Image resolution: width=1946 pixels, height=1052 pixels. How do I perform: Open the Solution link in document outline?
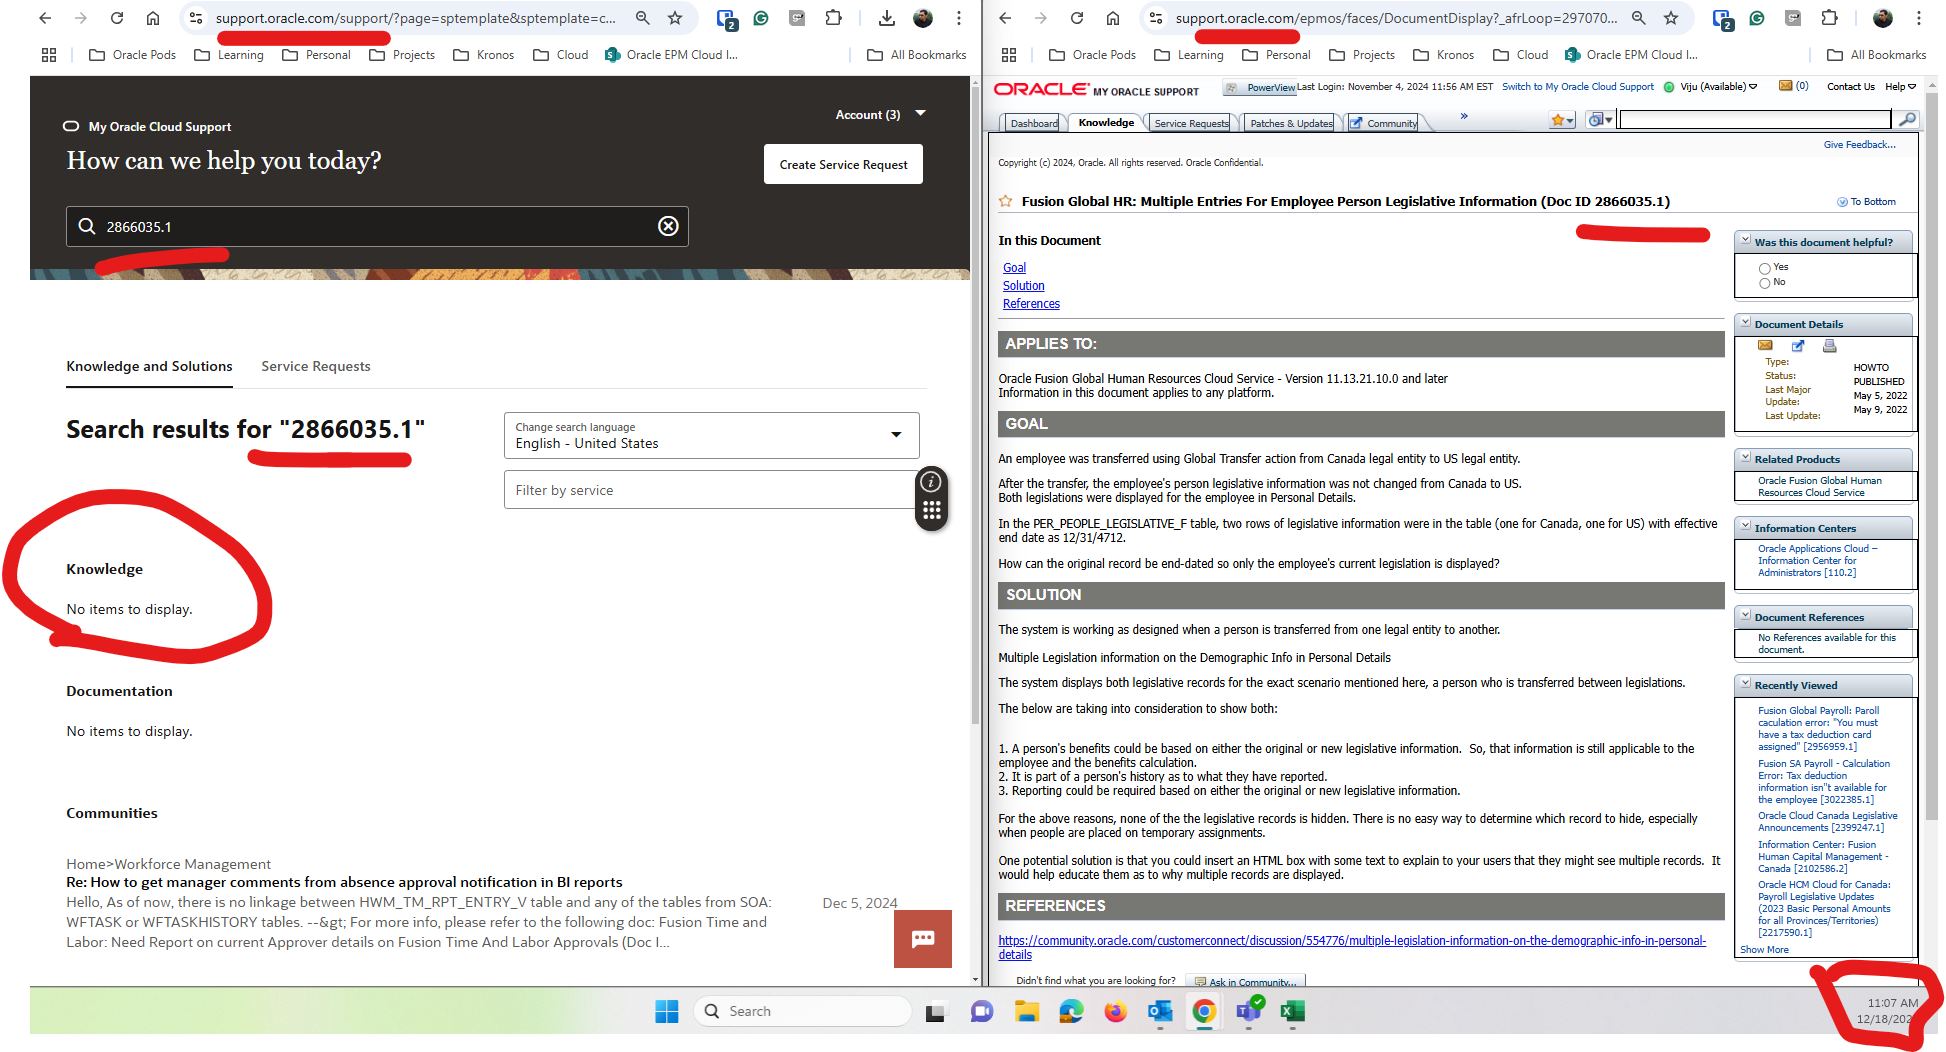1023,285
